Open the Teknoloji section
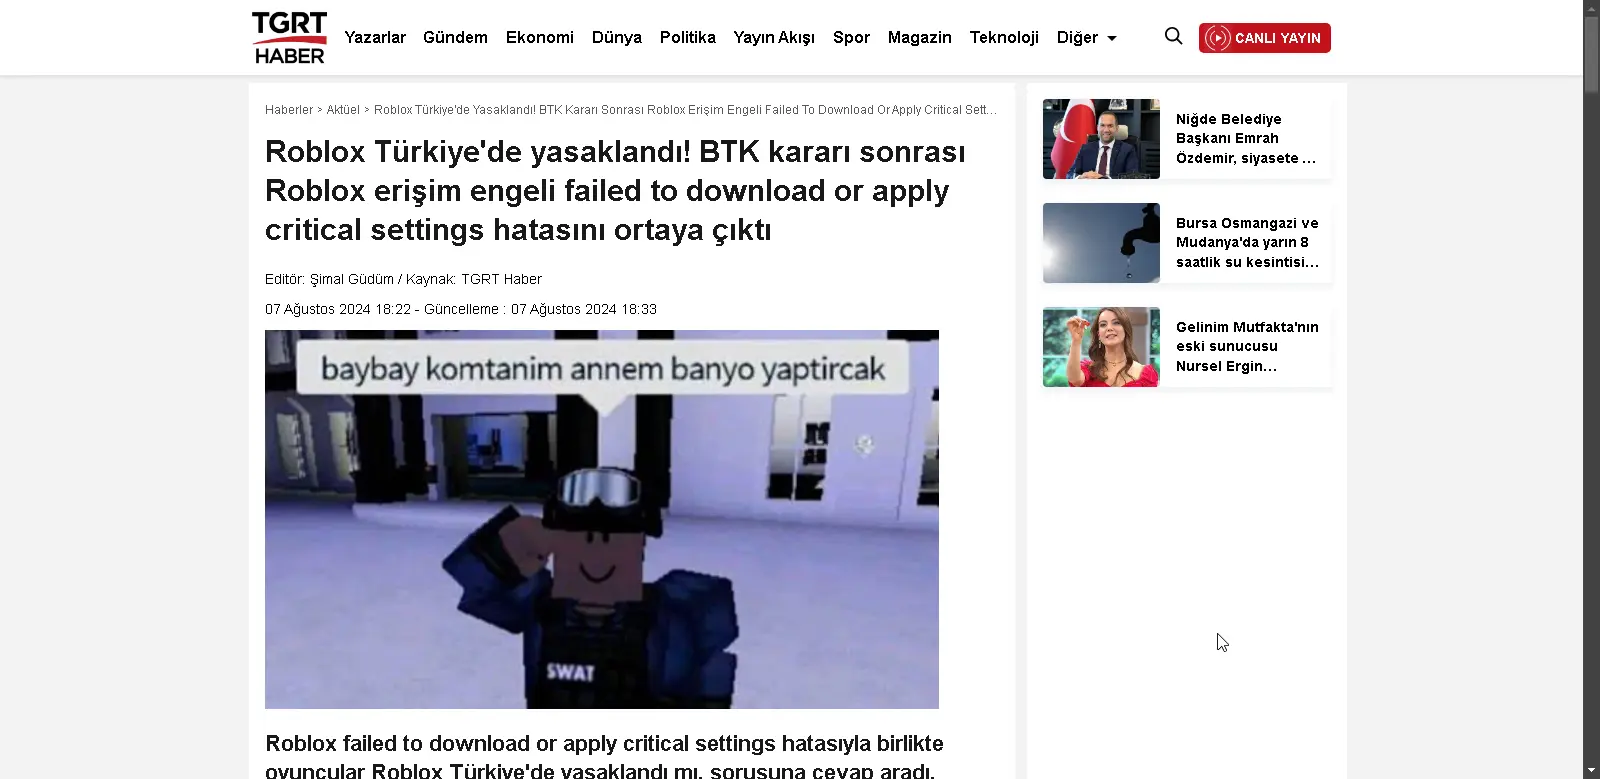The width and height of the screenshot is (1600, 779). click(1004, 37)
